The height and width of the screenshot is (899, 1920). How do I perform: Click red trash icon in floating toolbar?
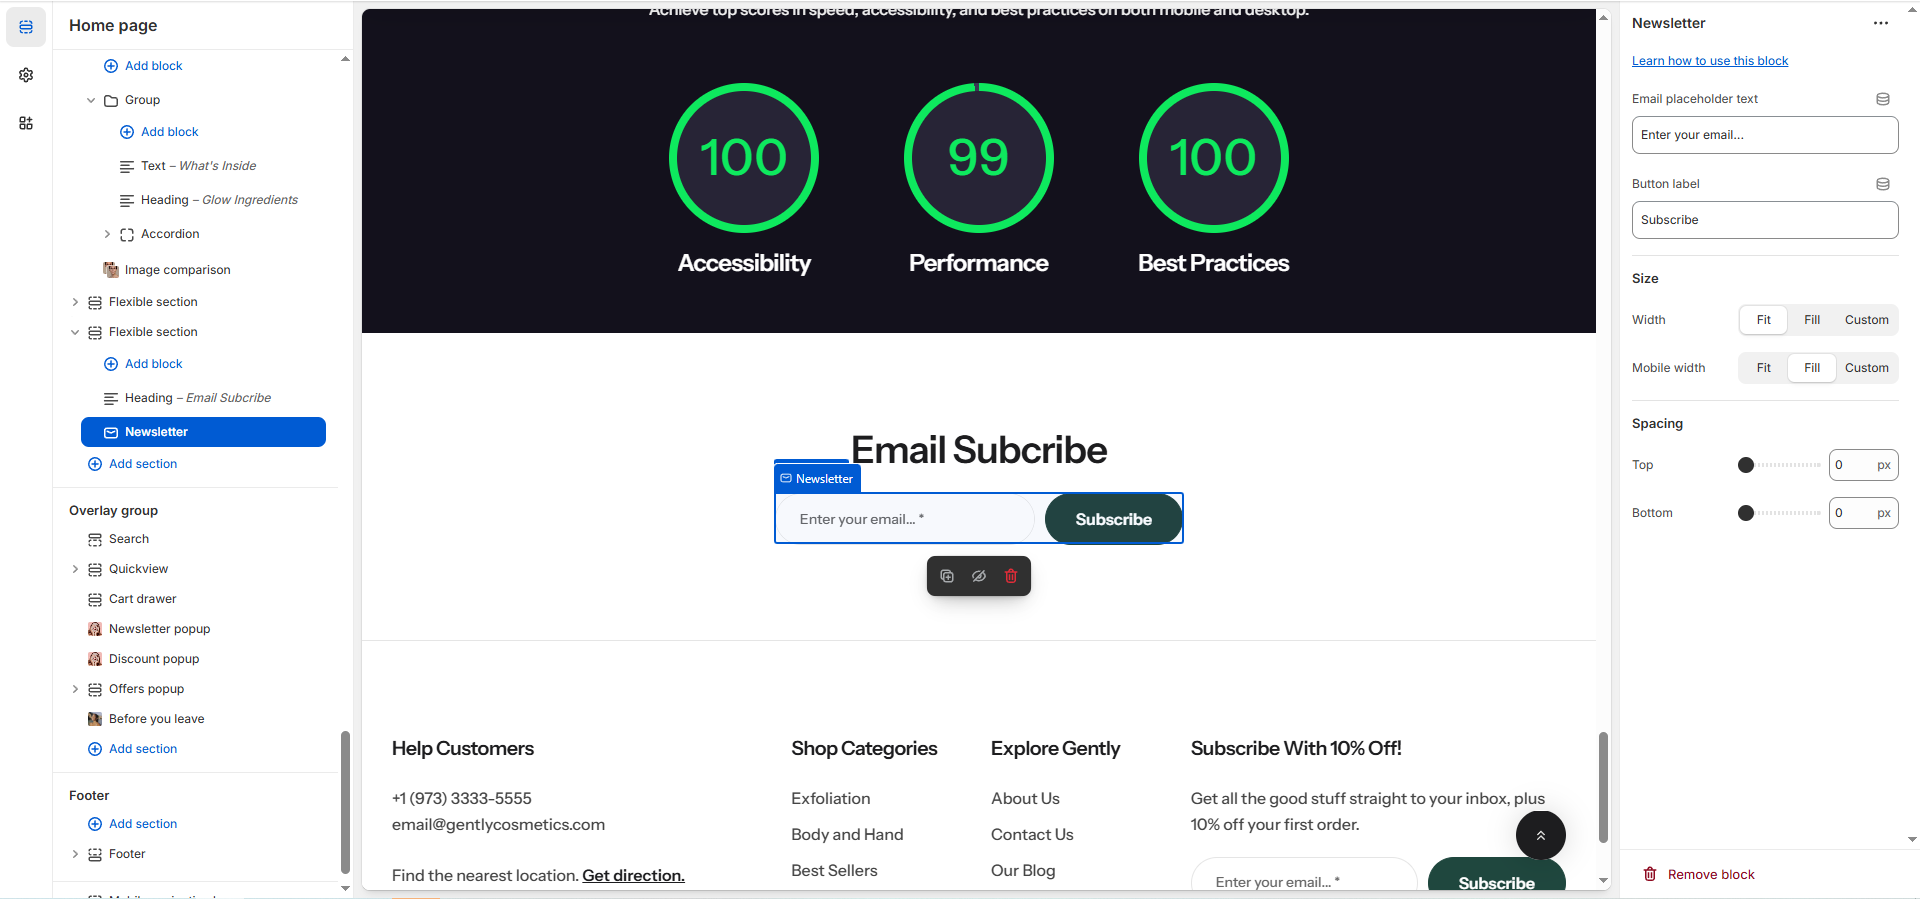click(x=1011, y=576)
